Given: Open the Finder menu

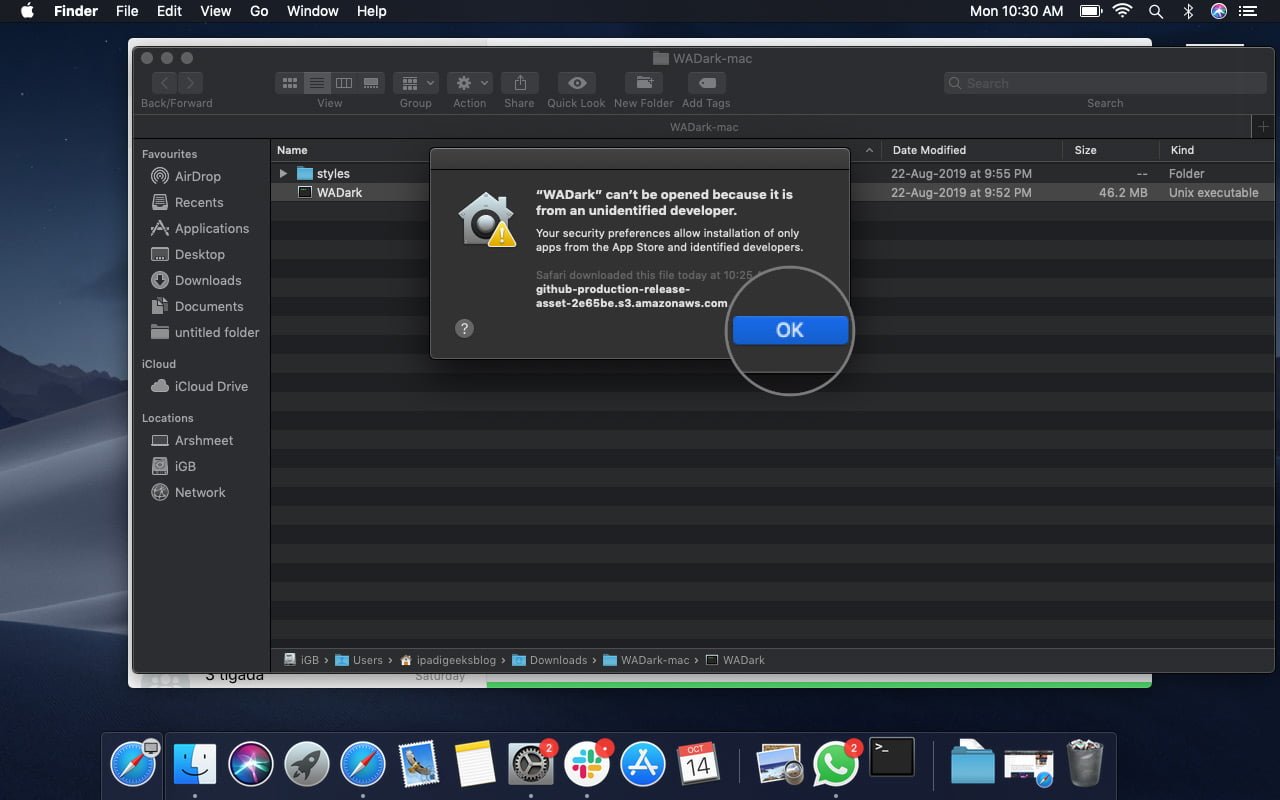Looking at the screenshot, I should pos(76,11).
